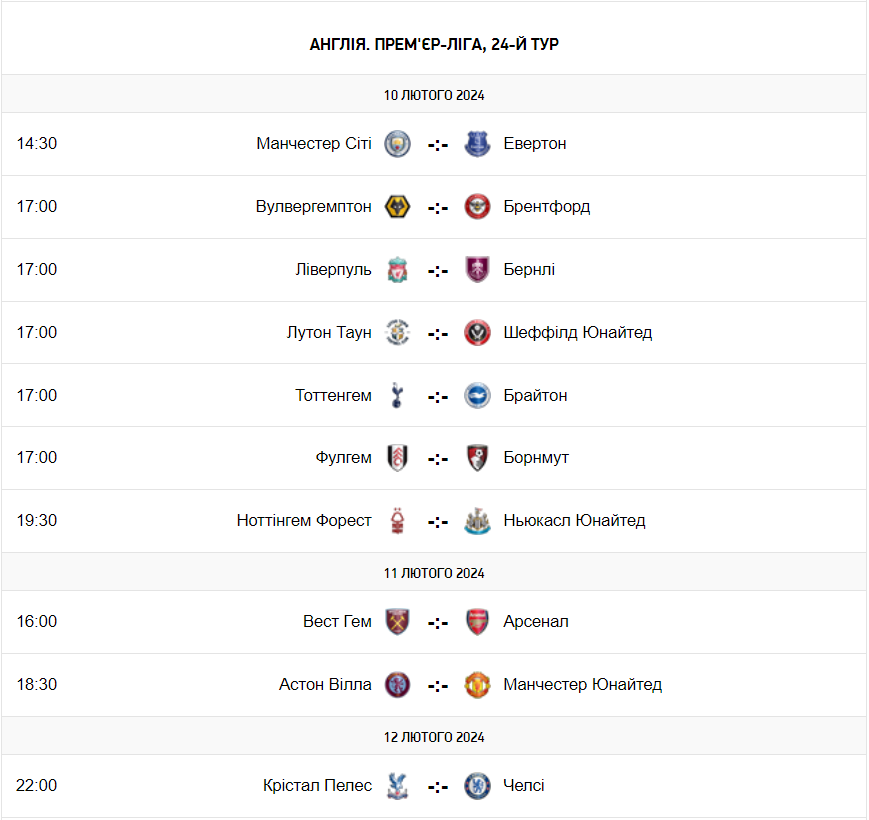Click the Bournemouth club crest
Screen dimensions: 869x820
[x=478, y=458]
